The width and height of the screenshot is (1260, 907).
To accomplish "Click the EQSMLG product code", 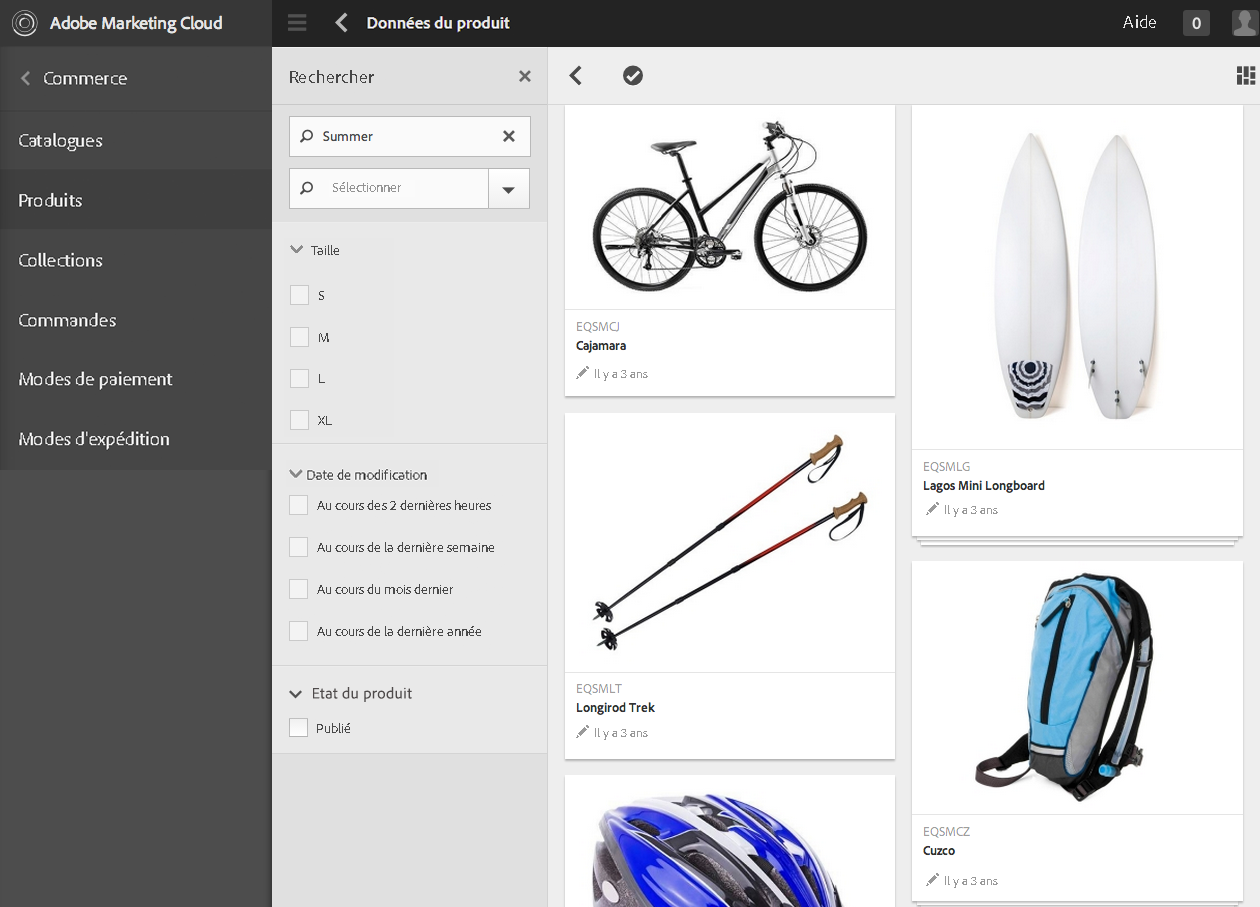I will coord(947,467).
